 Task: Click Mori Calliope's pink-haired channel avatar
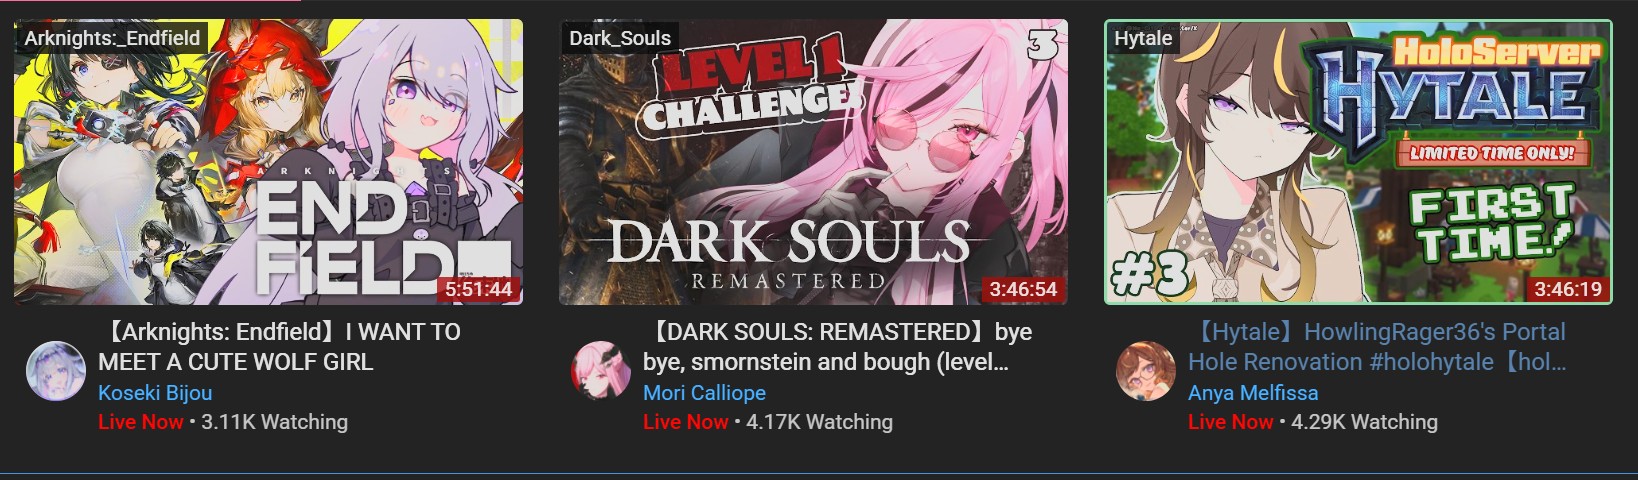pos(600,371)
